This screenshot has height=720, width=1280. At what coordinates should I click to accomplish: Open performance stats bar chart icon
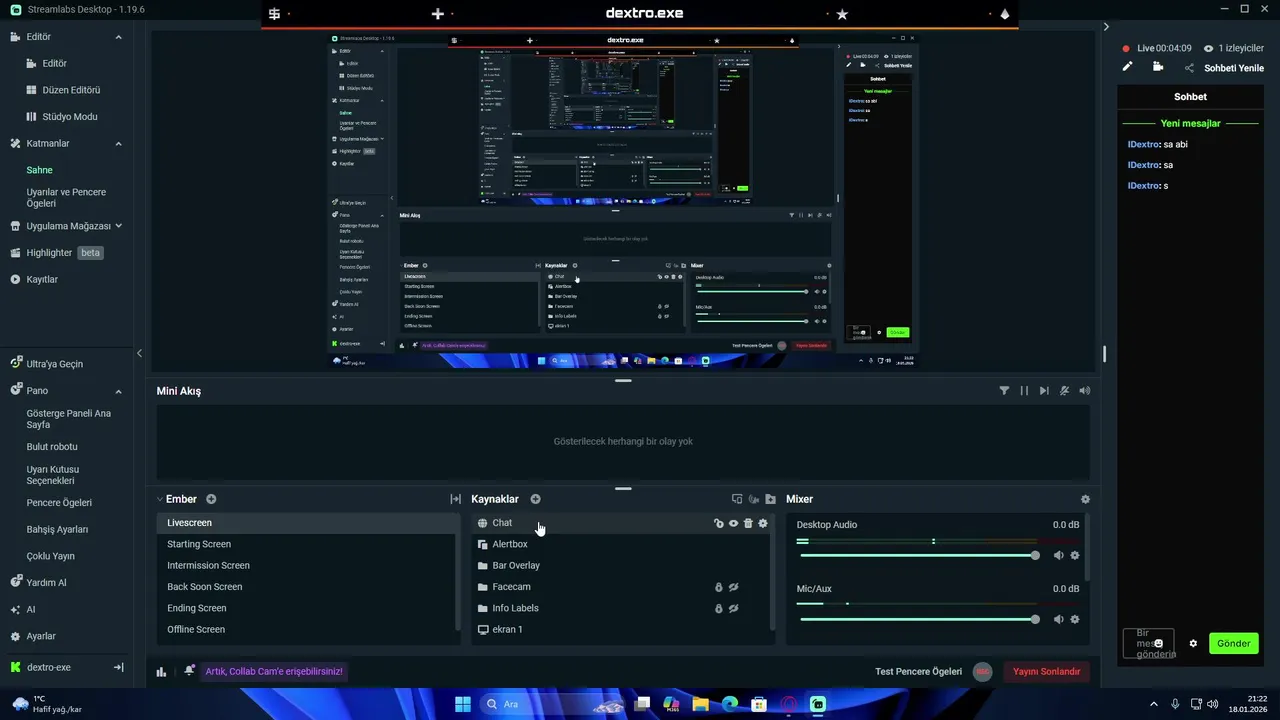coord(161,672)
